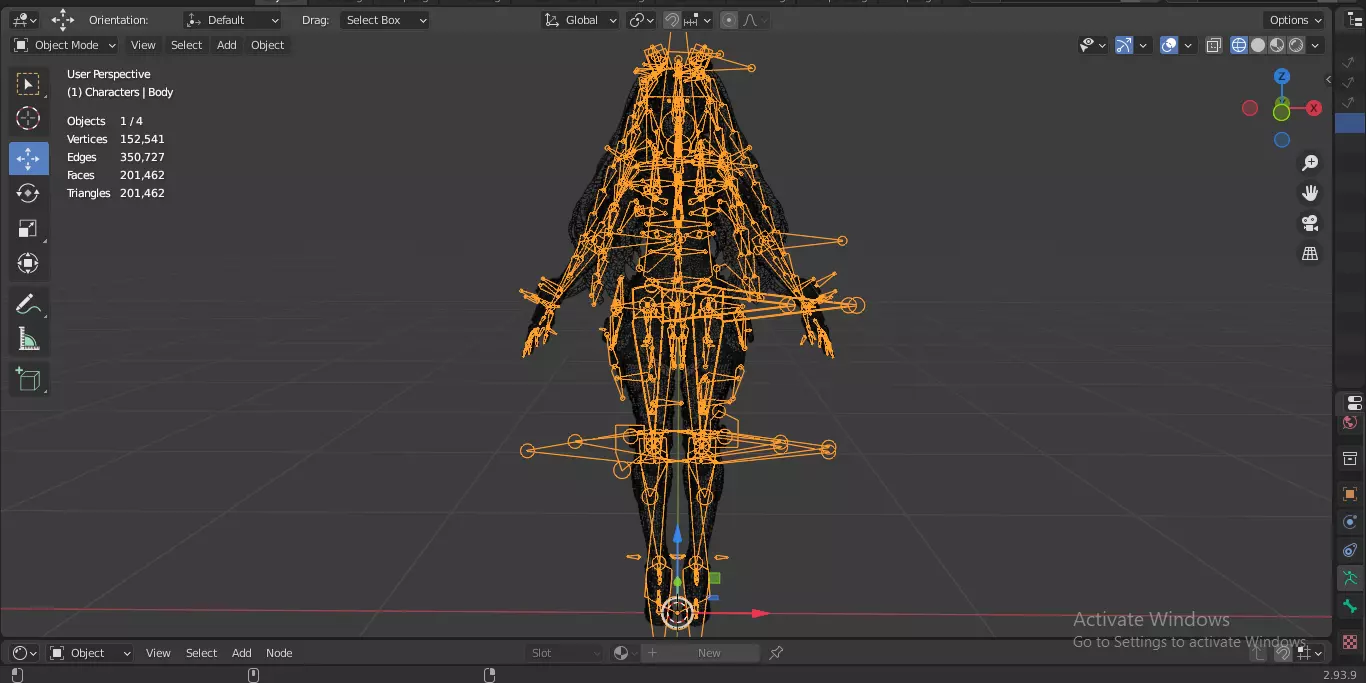
Task: Open the Collection properties tab icon
Action: pyautogui.click(x=1350, y=459)
